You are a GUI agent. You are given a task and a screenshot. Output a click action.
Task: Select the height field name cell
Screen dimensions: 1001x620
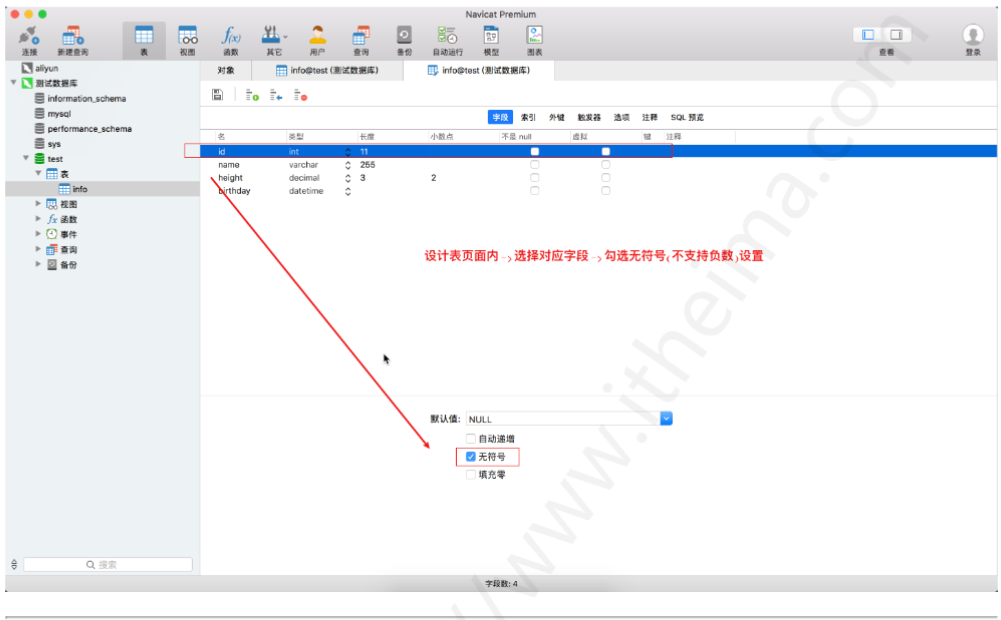(230, 178)
